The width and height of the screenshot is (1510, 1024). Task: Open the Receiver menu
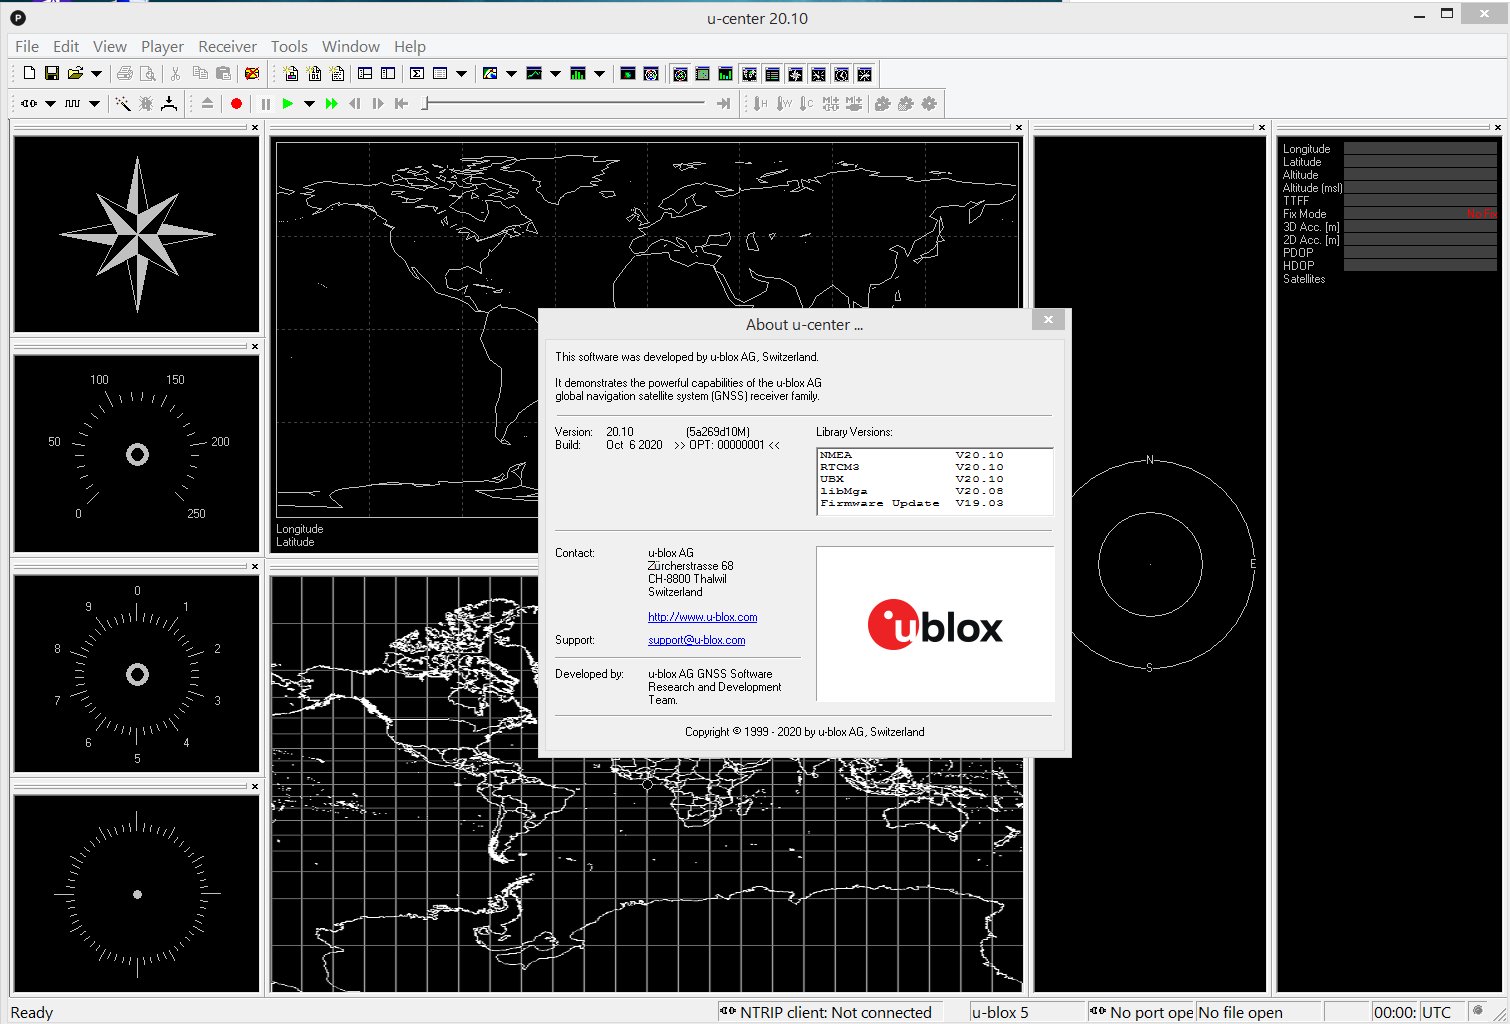coord(227,46)
